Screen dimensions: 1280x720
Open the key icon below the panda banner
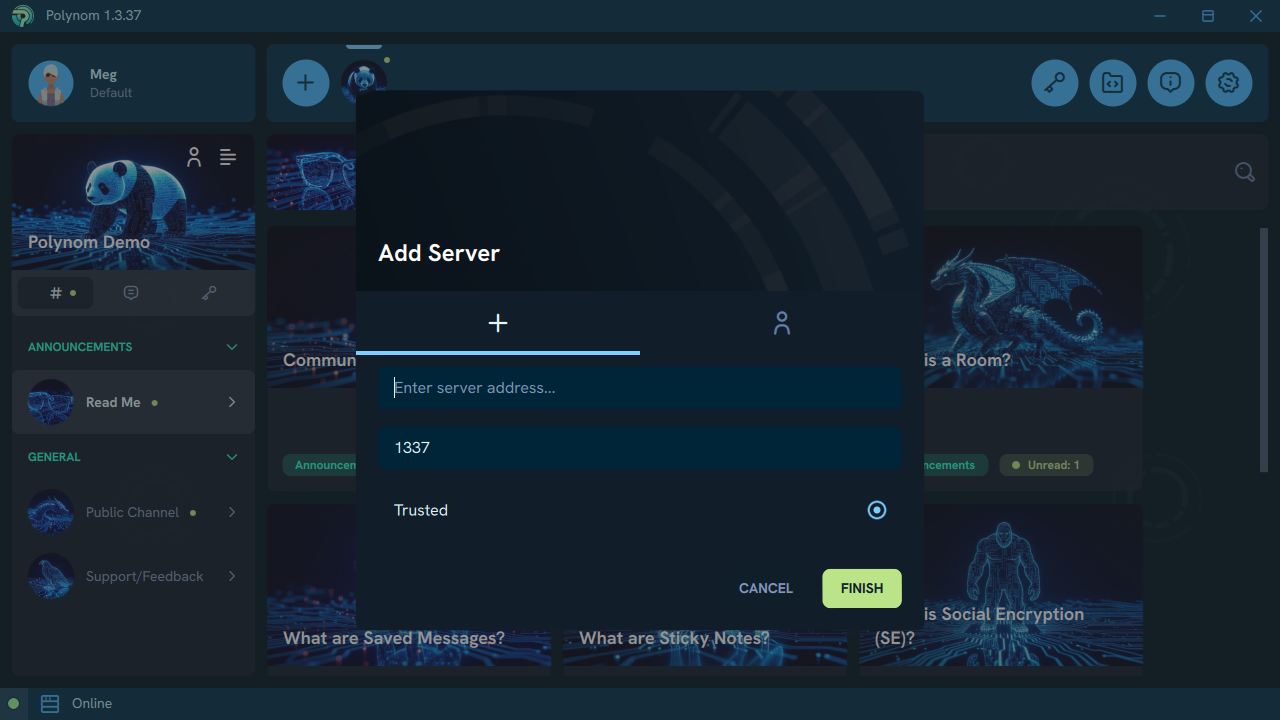208,292
